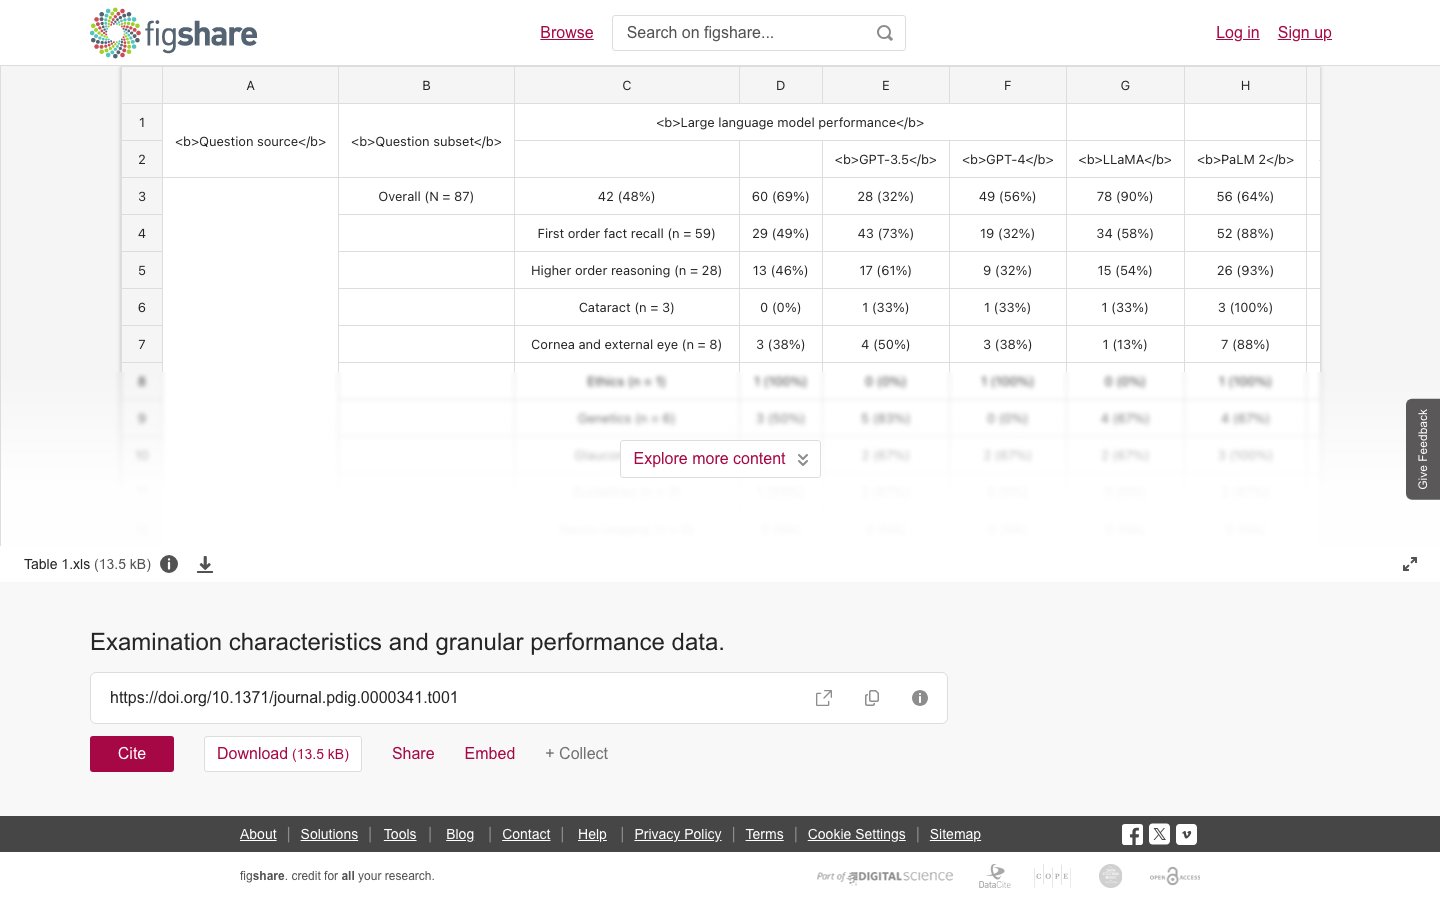Open the Browse link
The image size is (1440, 900).
click(x=567, y=33)
